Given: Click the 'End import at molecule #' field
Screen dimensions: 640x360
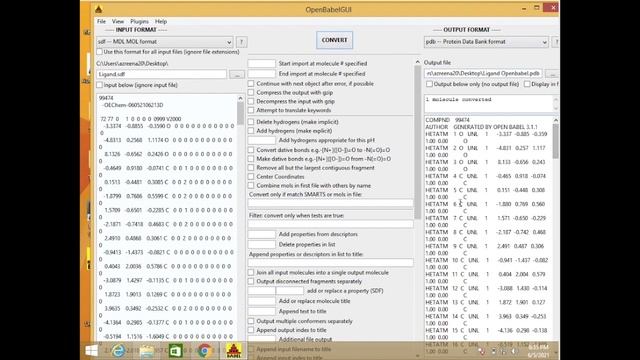Looking at the screenshot, I should tap(262, 74).
